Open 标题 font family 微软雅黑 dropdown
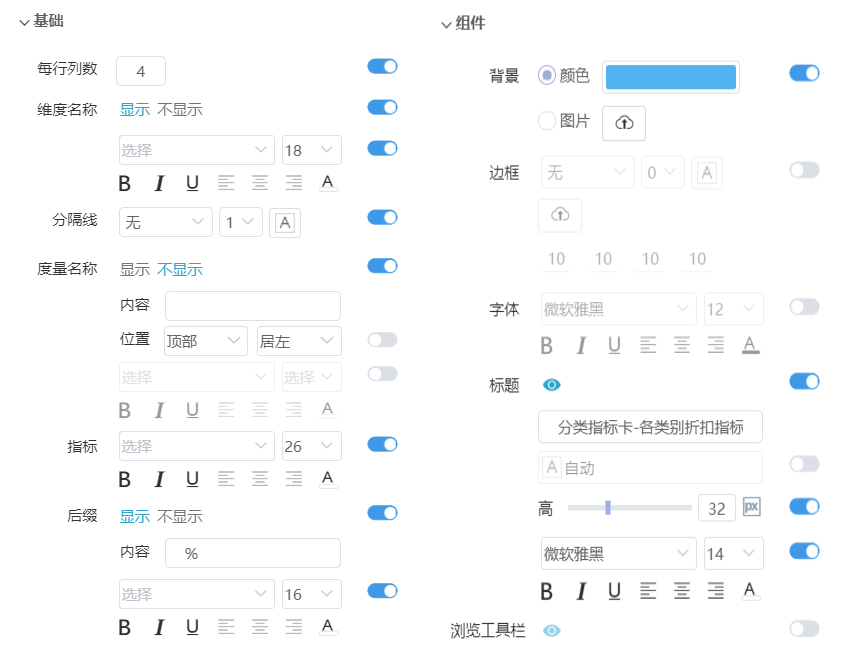 click(x=618, y=554)
